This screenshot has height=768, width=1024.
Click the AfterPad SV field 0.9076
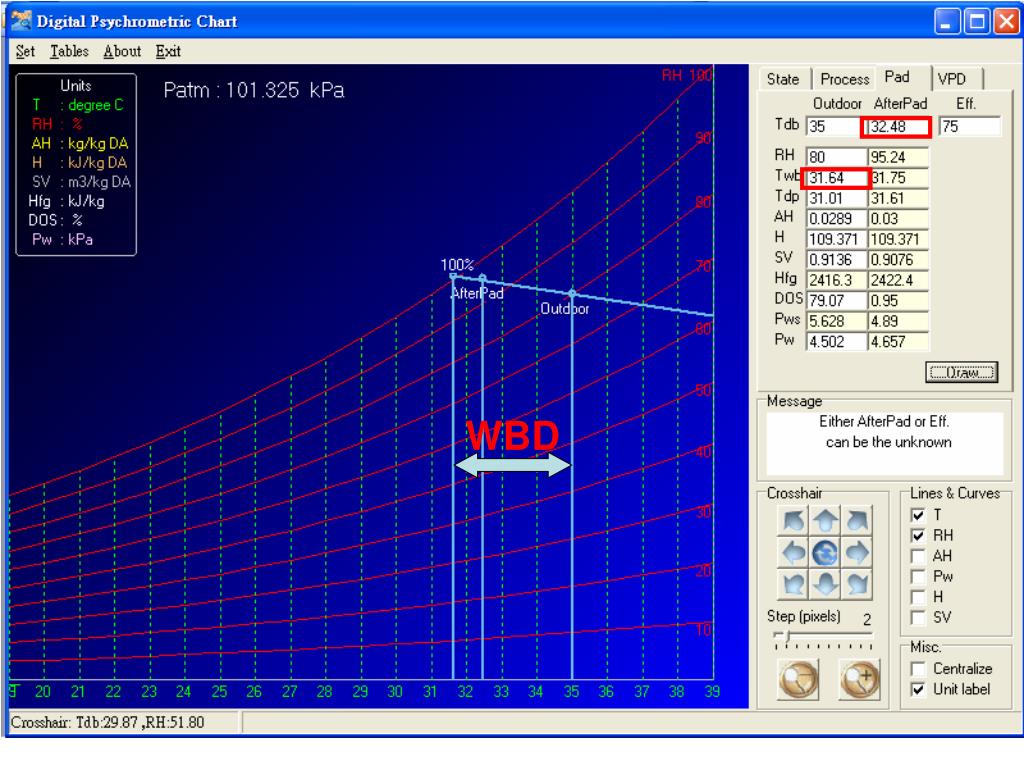click(898, 260)
